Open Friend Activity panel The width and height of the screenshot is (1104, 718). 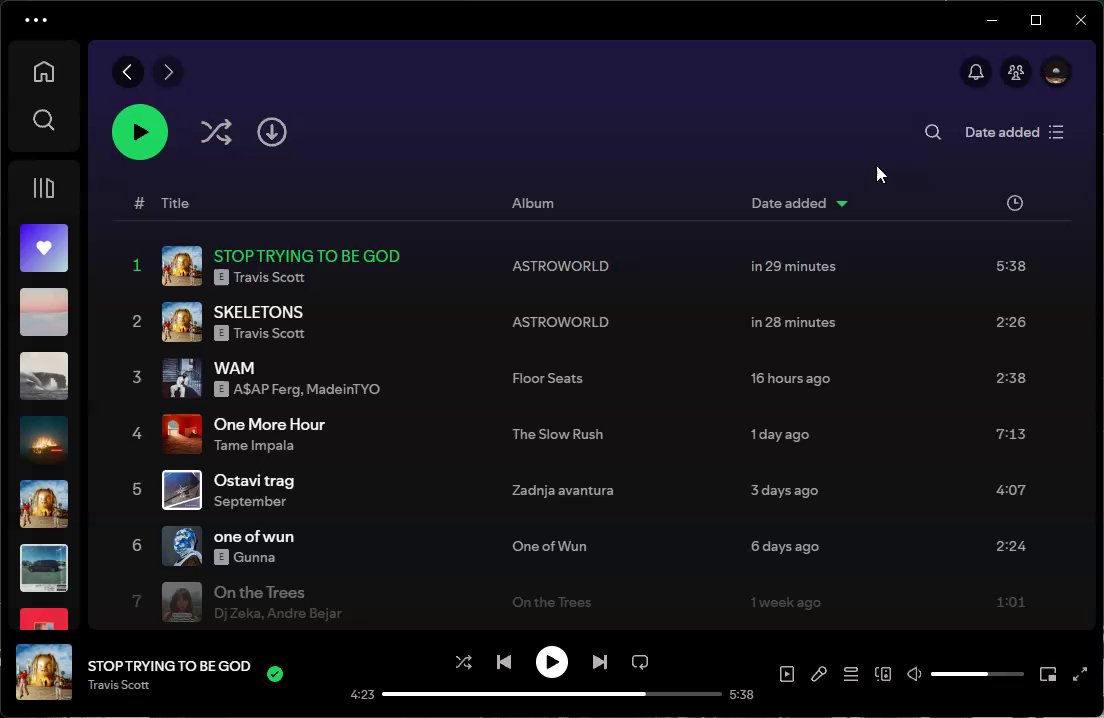[1016, 72]
